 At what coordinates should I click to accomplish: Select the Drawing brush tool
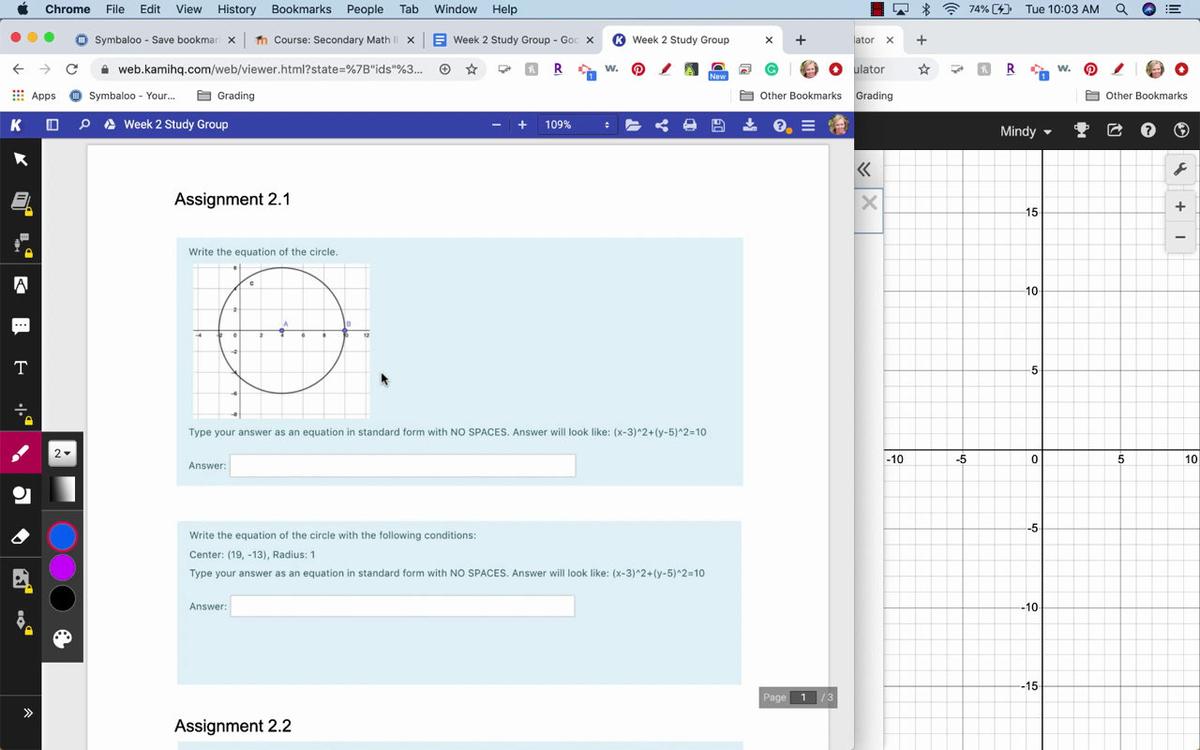click(20, 453)
